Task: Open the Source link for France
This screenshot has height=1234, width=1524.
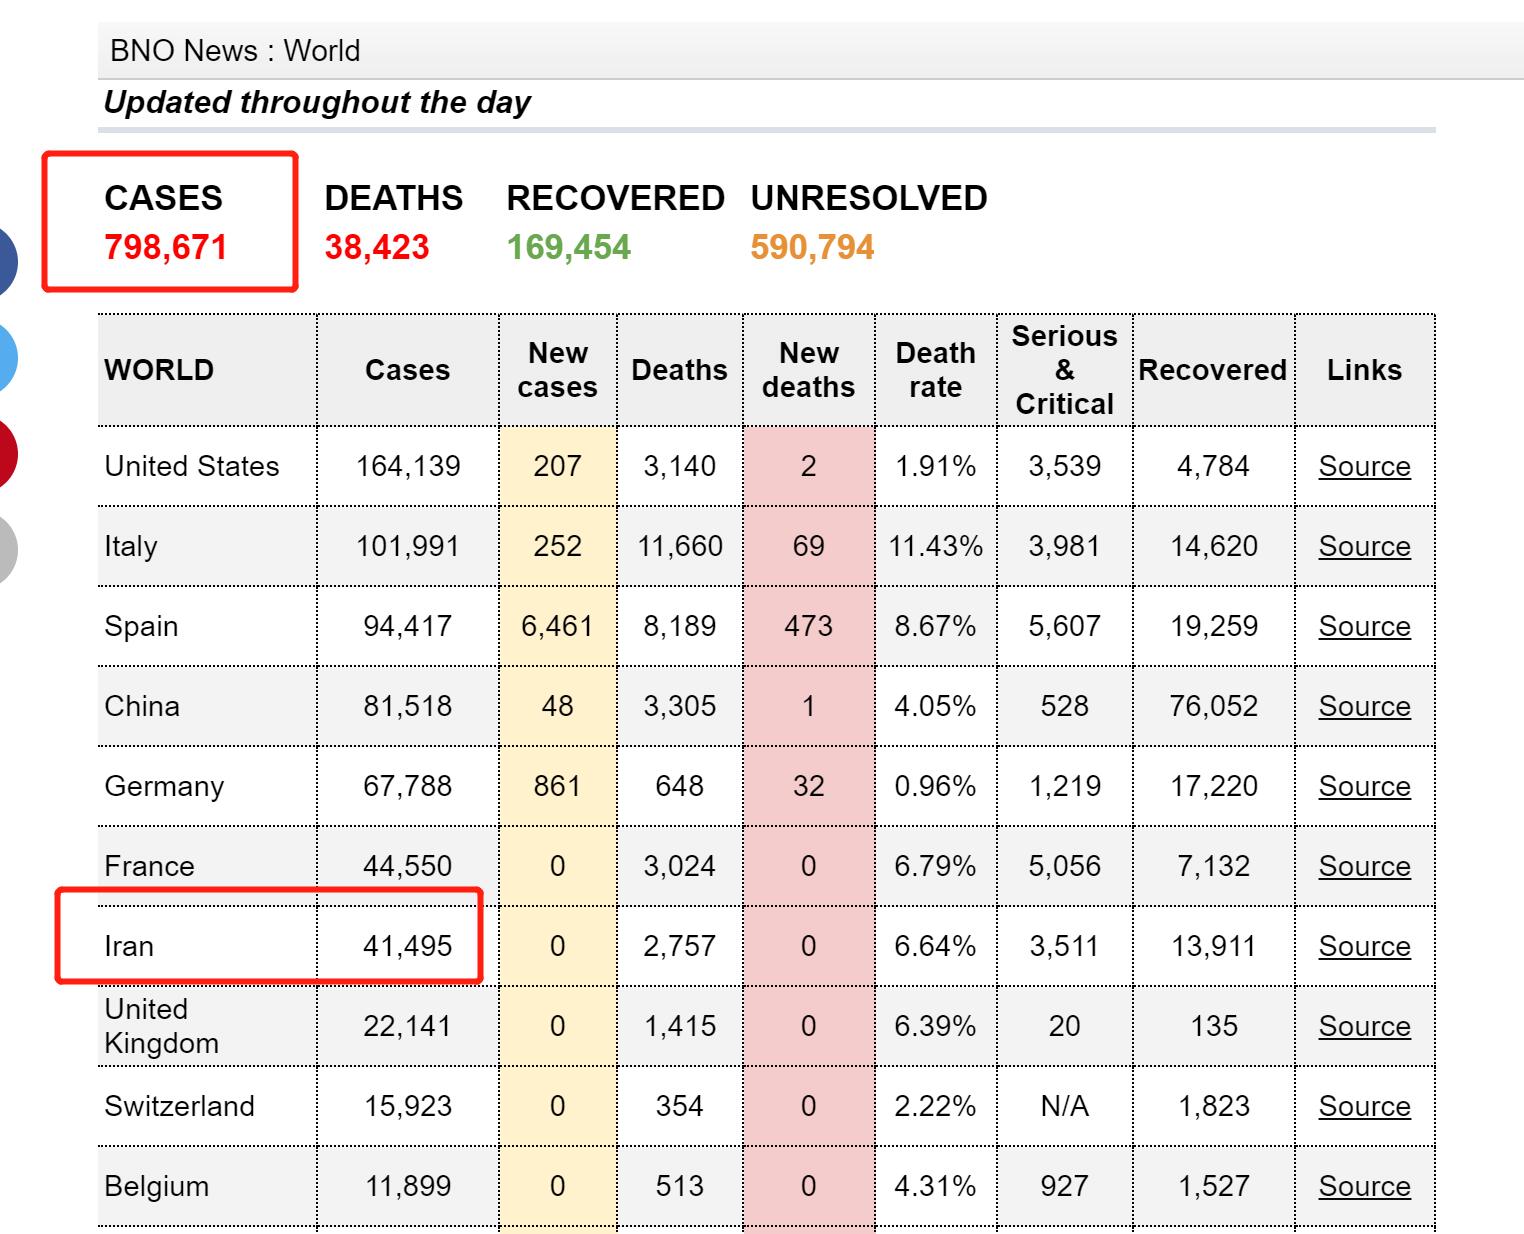Action: (x=1364, y=866)
